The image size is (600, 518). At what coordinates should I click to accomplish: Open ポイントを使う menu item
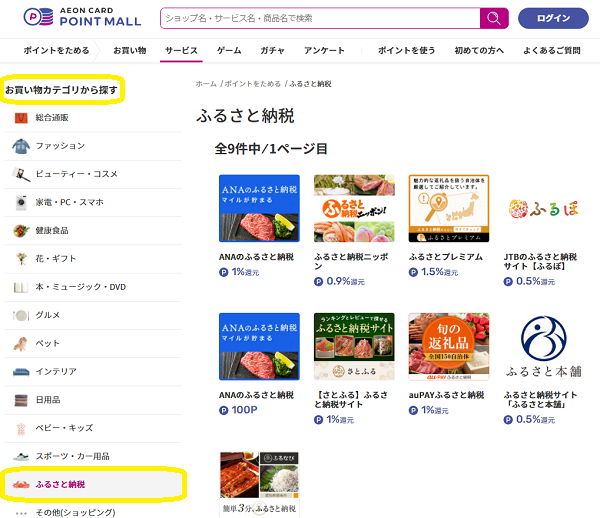(x=406, y=50)
